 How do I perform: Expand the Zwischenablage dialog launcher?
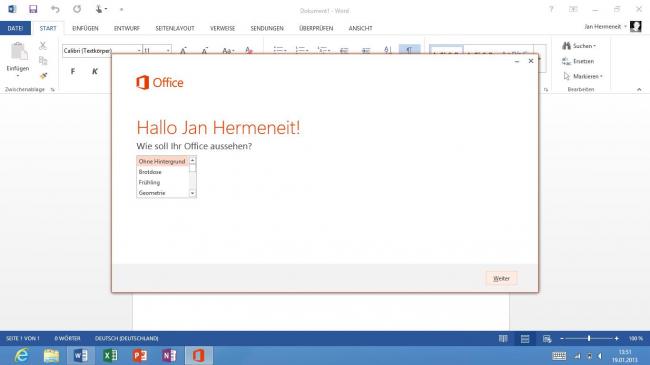pyautogui.click(x=53, y=90)
